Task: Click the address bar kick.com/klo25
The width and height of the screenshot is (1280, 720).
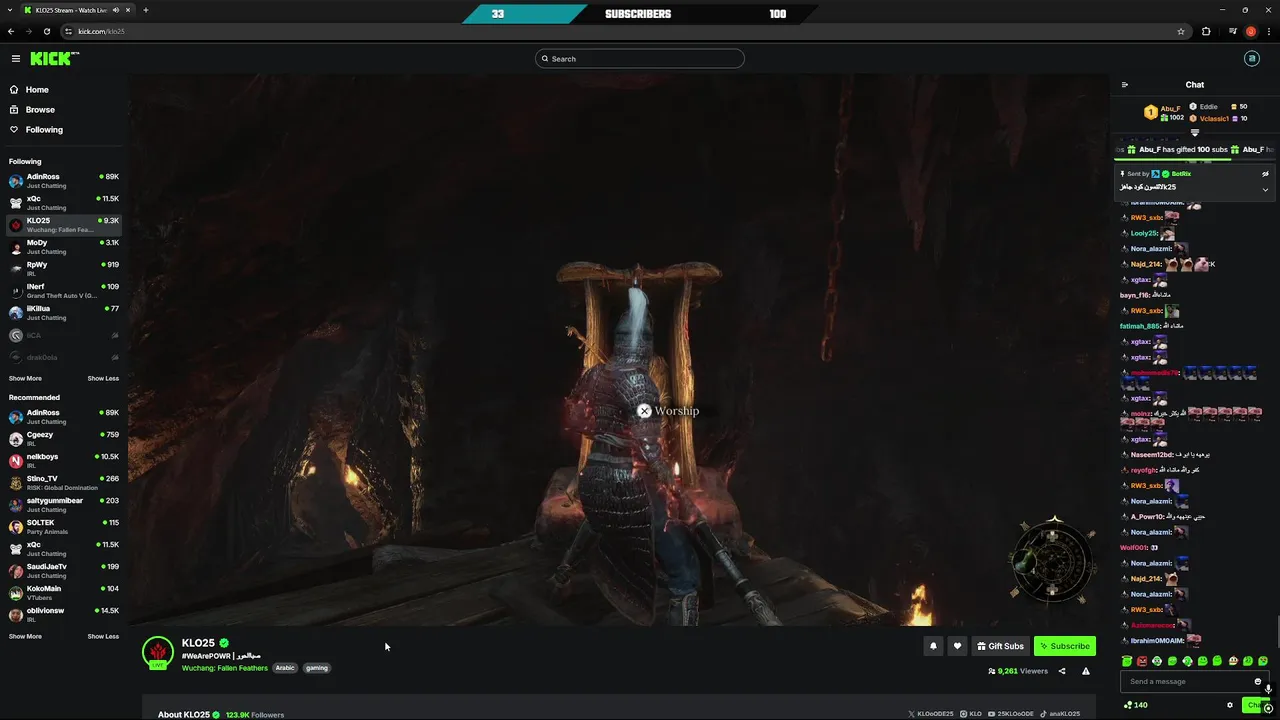Action: tap(101, 31)
